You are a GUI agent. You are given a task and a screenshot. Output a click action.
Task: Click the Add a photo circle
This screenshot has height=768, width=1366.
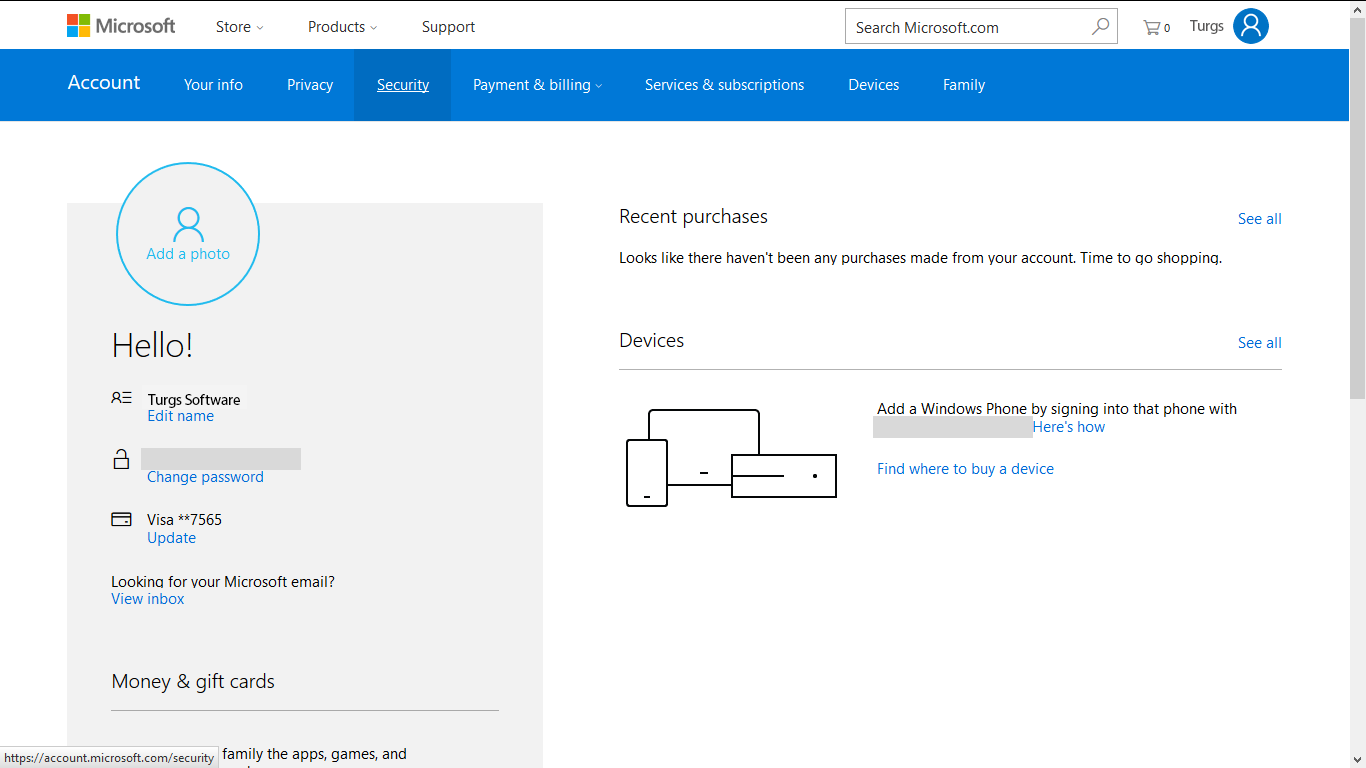click(x=188, y=234)
